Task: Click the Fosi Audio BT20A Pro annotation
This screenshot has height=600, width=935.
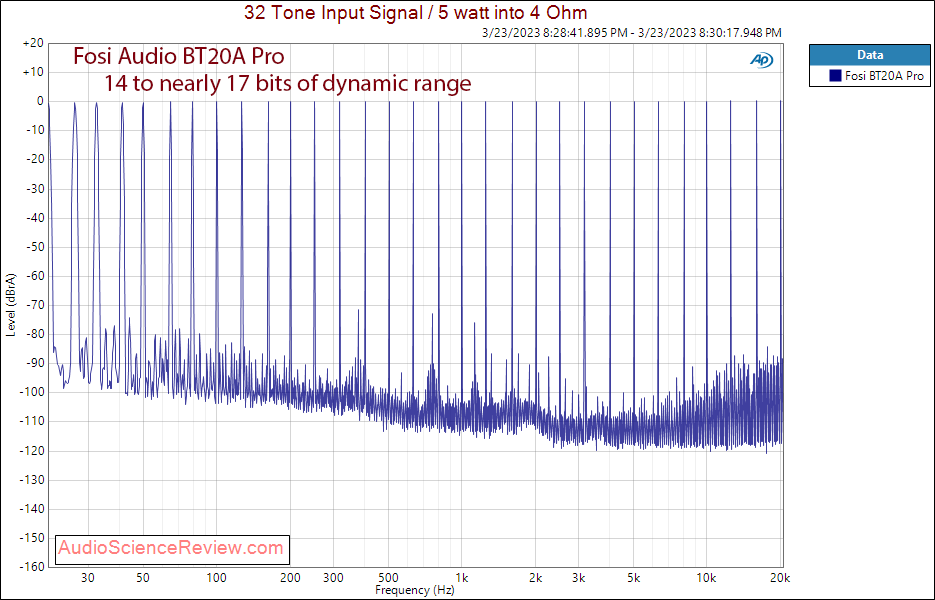Action: coord(179,56)
